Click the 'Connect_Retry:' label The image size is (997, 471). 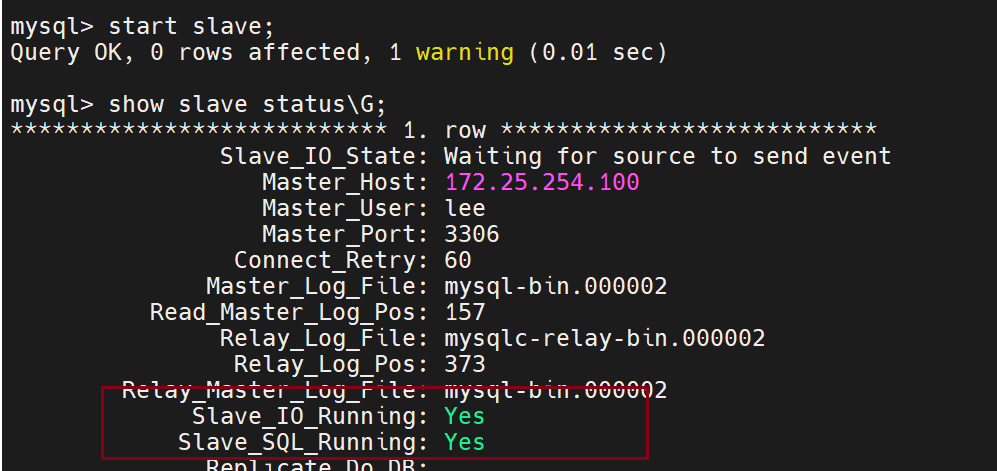click(x=332, y=261)
